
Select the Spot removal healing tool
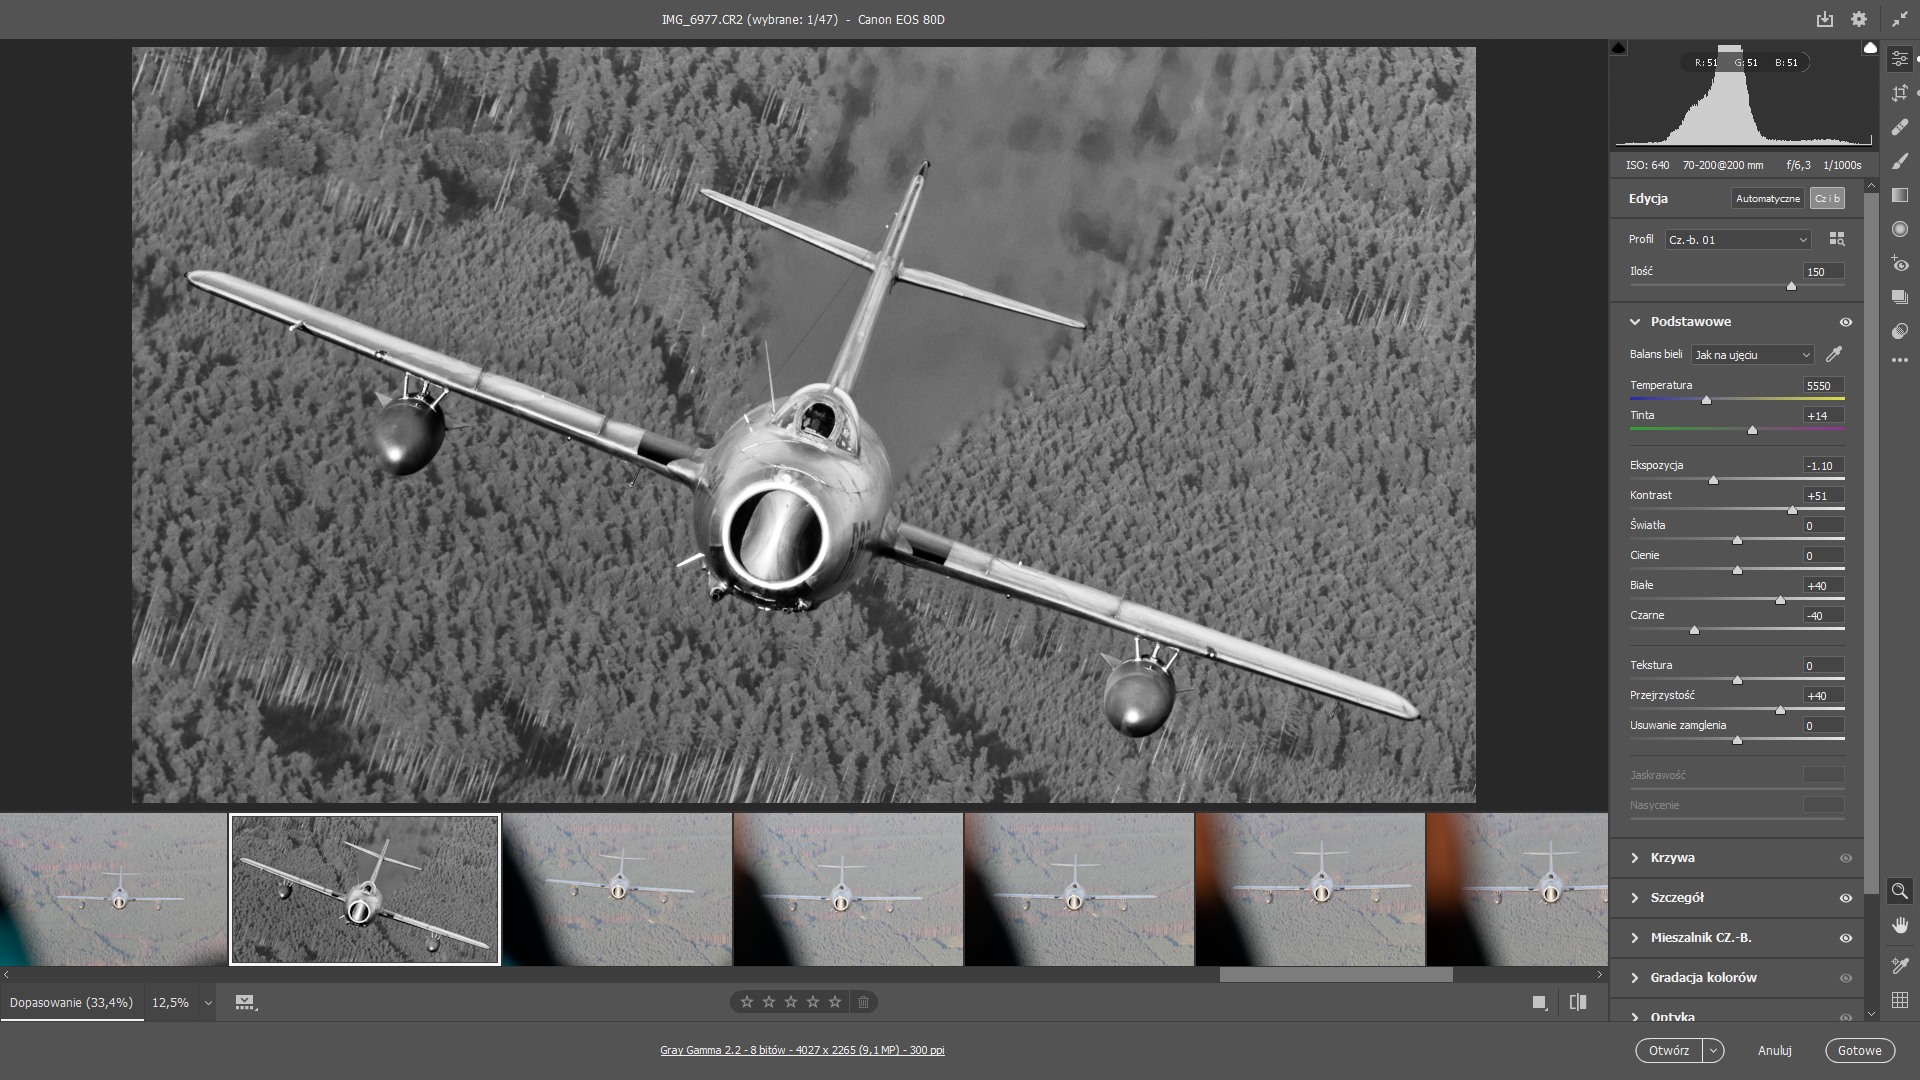click(x=1899, y=127)
